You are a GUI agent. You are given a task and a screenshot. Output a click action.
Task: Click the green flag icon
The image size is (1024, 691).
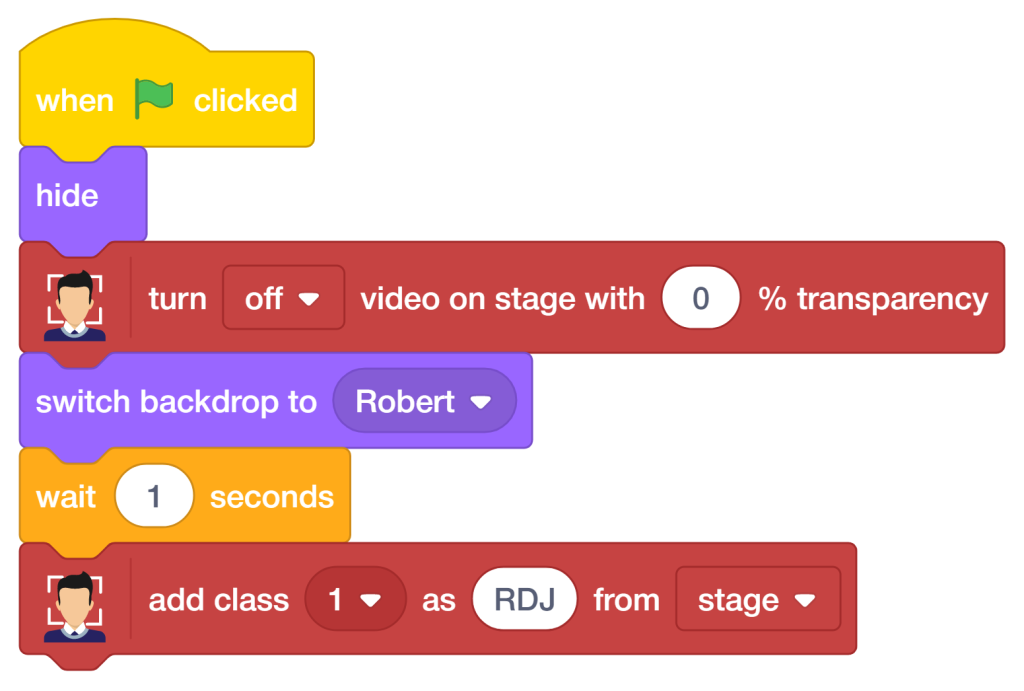point(153,99)
